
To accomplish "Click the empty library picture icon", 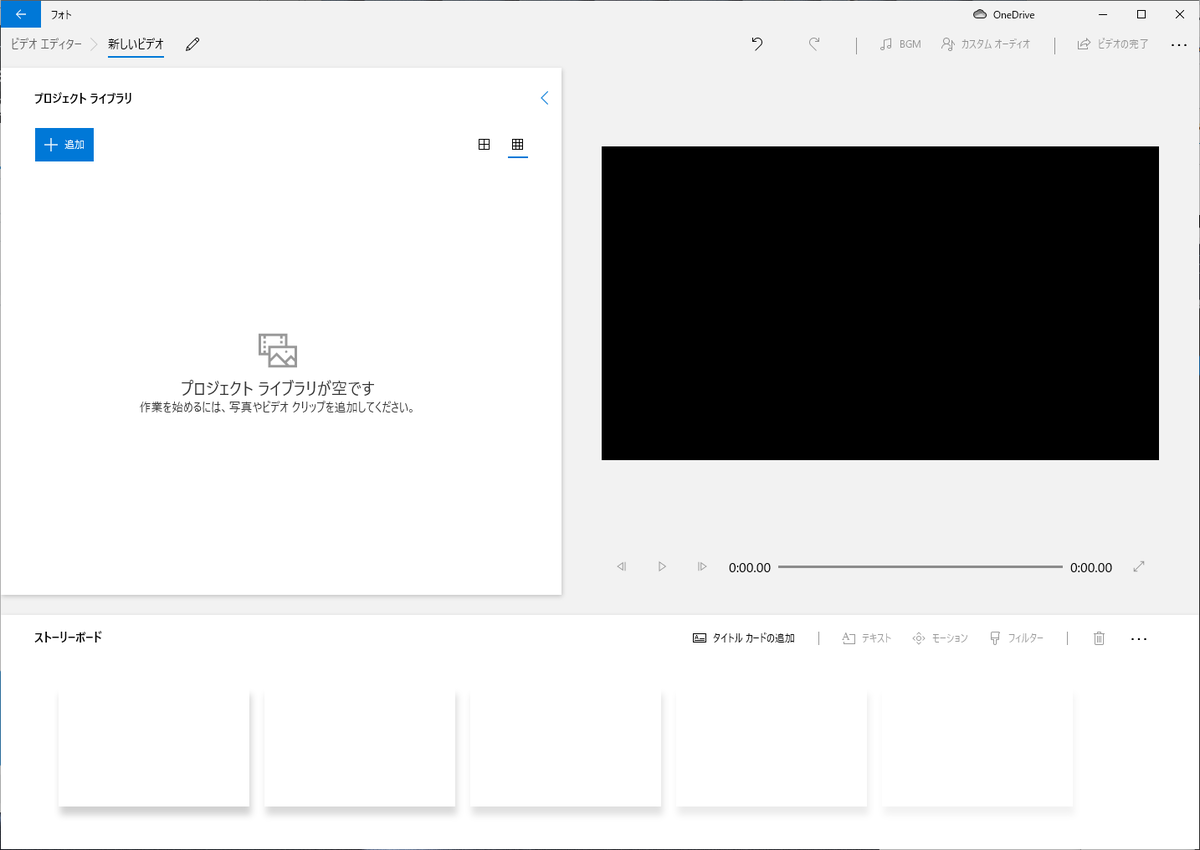I will click(x=278, y=350).
